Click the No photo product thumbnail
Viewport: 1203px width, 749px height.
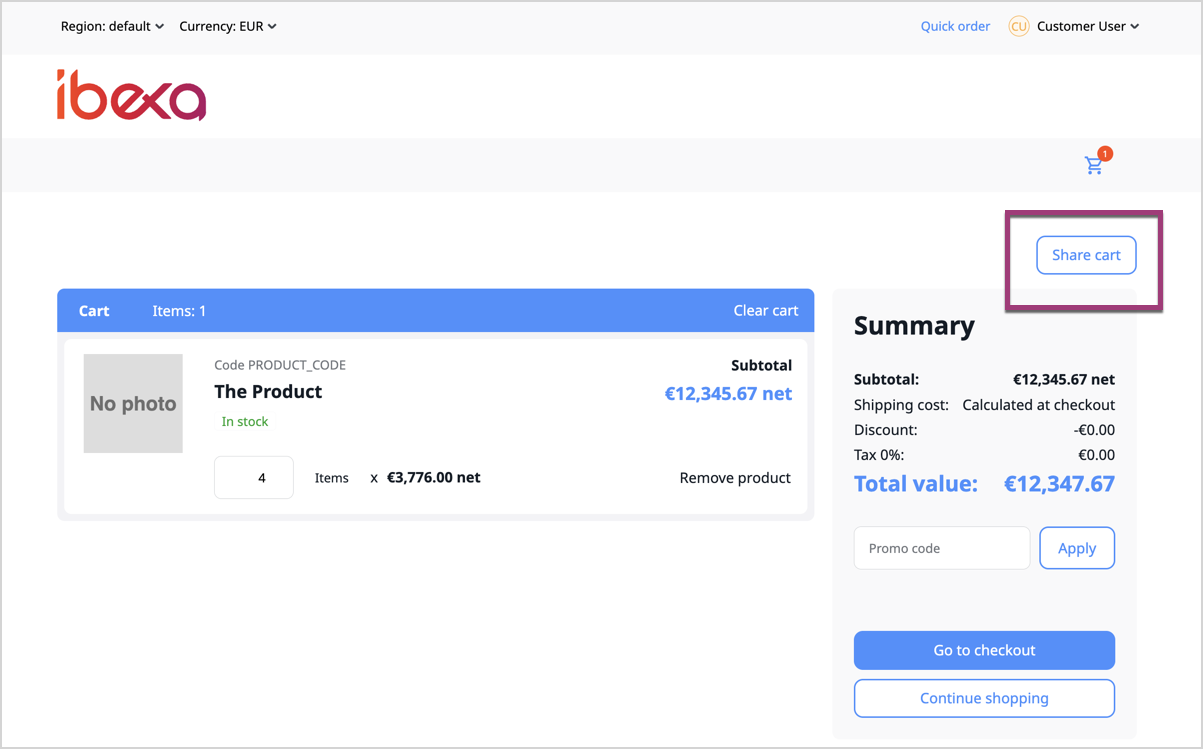coord(133,403)
